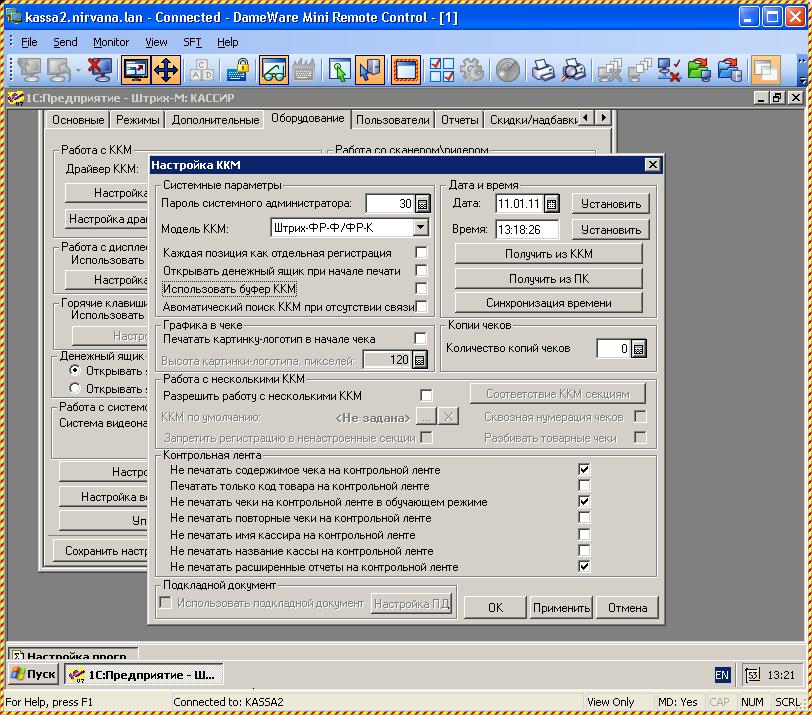Click Получить из ККМ button
This screenshot has width=812, height=715.
point(548,254)
